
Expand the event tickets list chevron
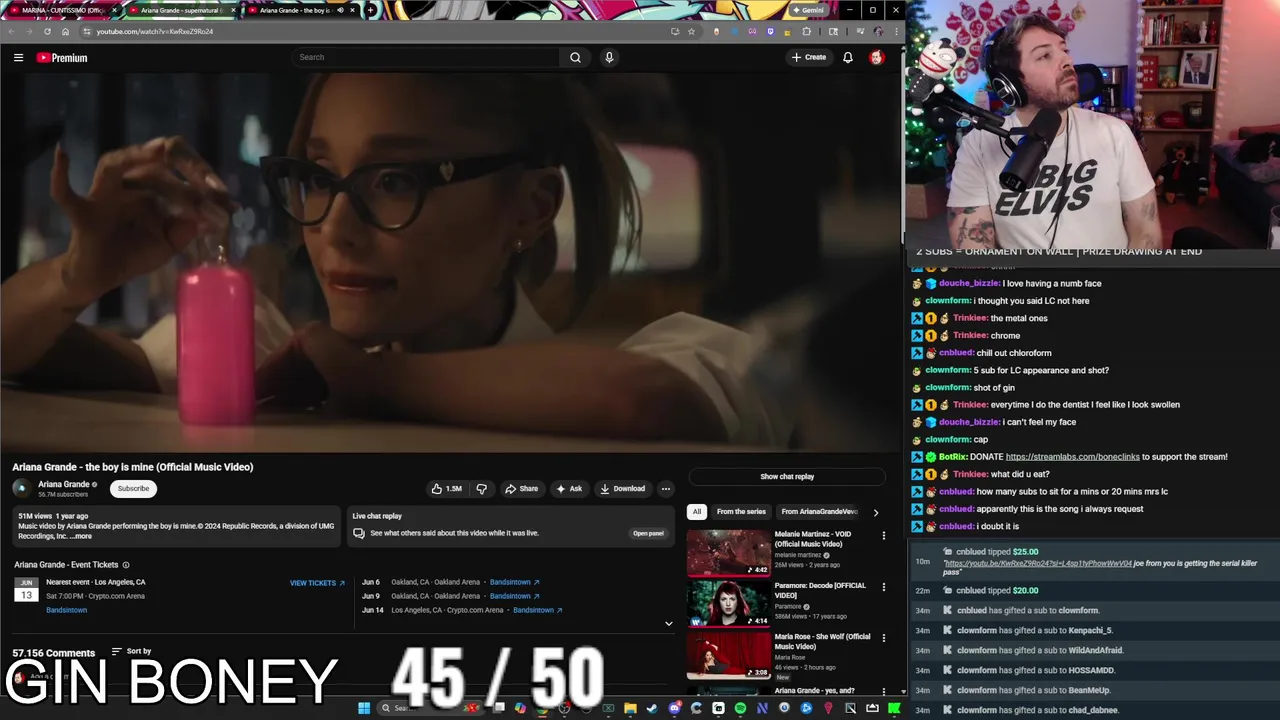pyautogui.click(x=669, y=623)
